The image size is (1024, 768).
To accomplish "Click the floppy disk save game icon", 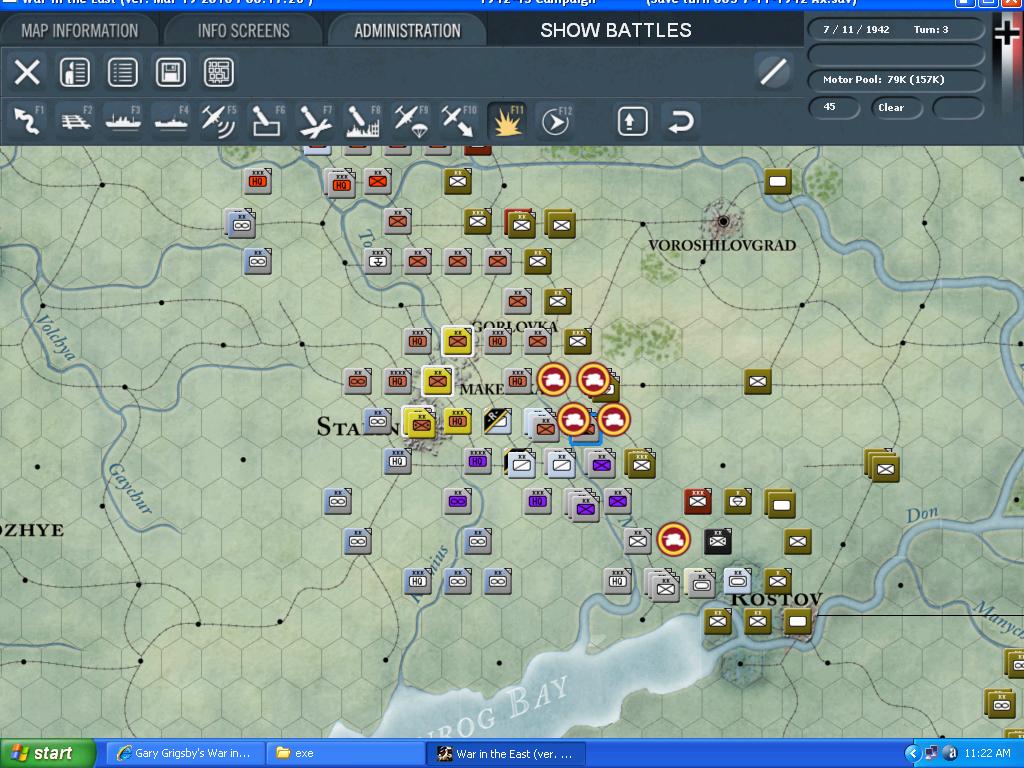I will click(170, 72).
